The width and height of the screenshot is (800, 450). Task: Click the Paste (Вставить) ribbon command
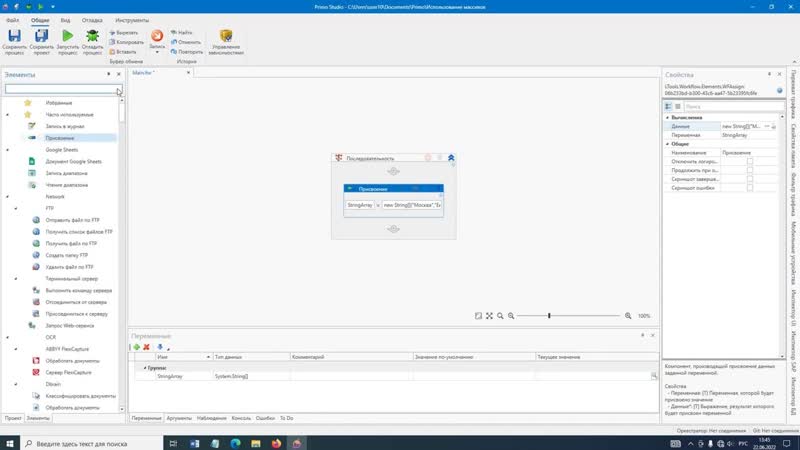point(123,52)
